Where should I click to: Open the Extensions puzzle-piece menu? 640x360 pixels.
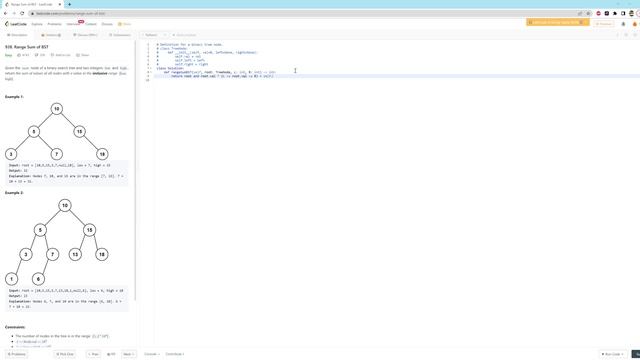pos(615,13)
